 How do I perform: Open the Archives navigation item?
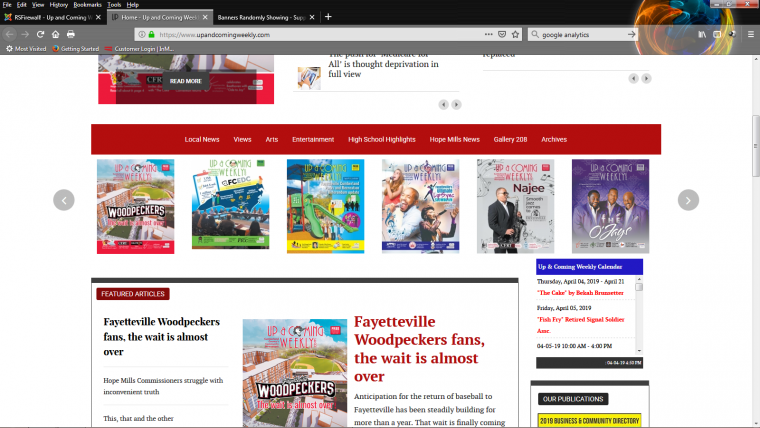point(554,140)
